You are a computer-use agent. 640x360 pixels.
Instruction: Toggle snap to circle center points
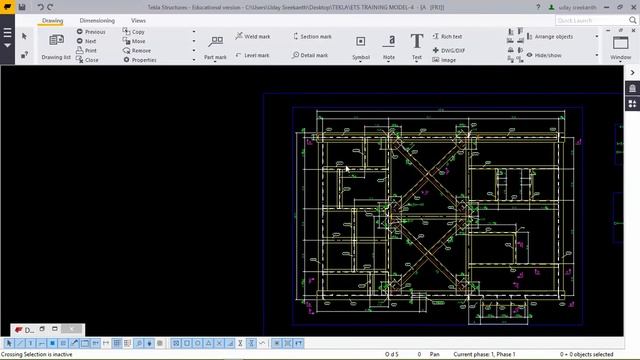coord(198,343)
